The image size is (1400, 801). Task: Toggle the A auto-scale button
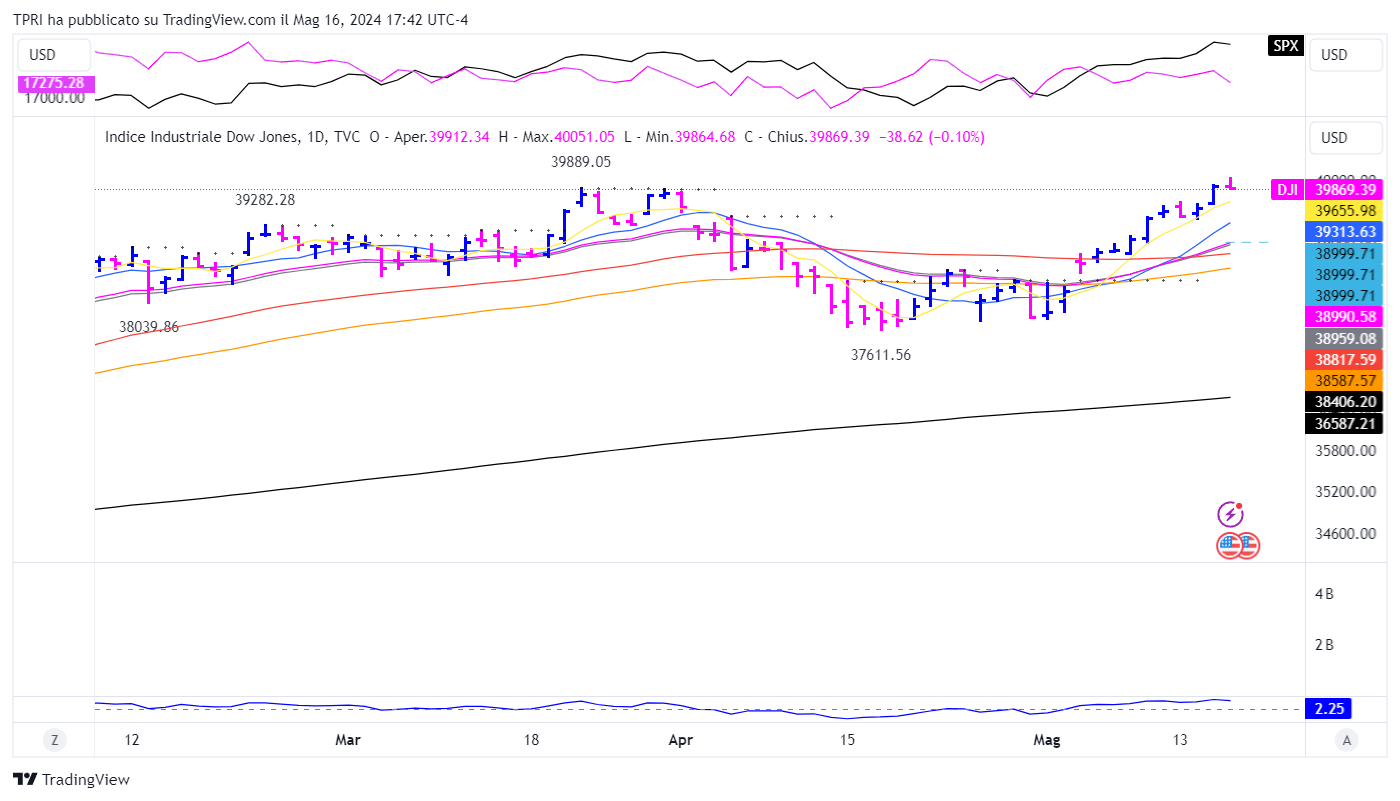pos(1347,740)
